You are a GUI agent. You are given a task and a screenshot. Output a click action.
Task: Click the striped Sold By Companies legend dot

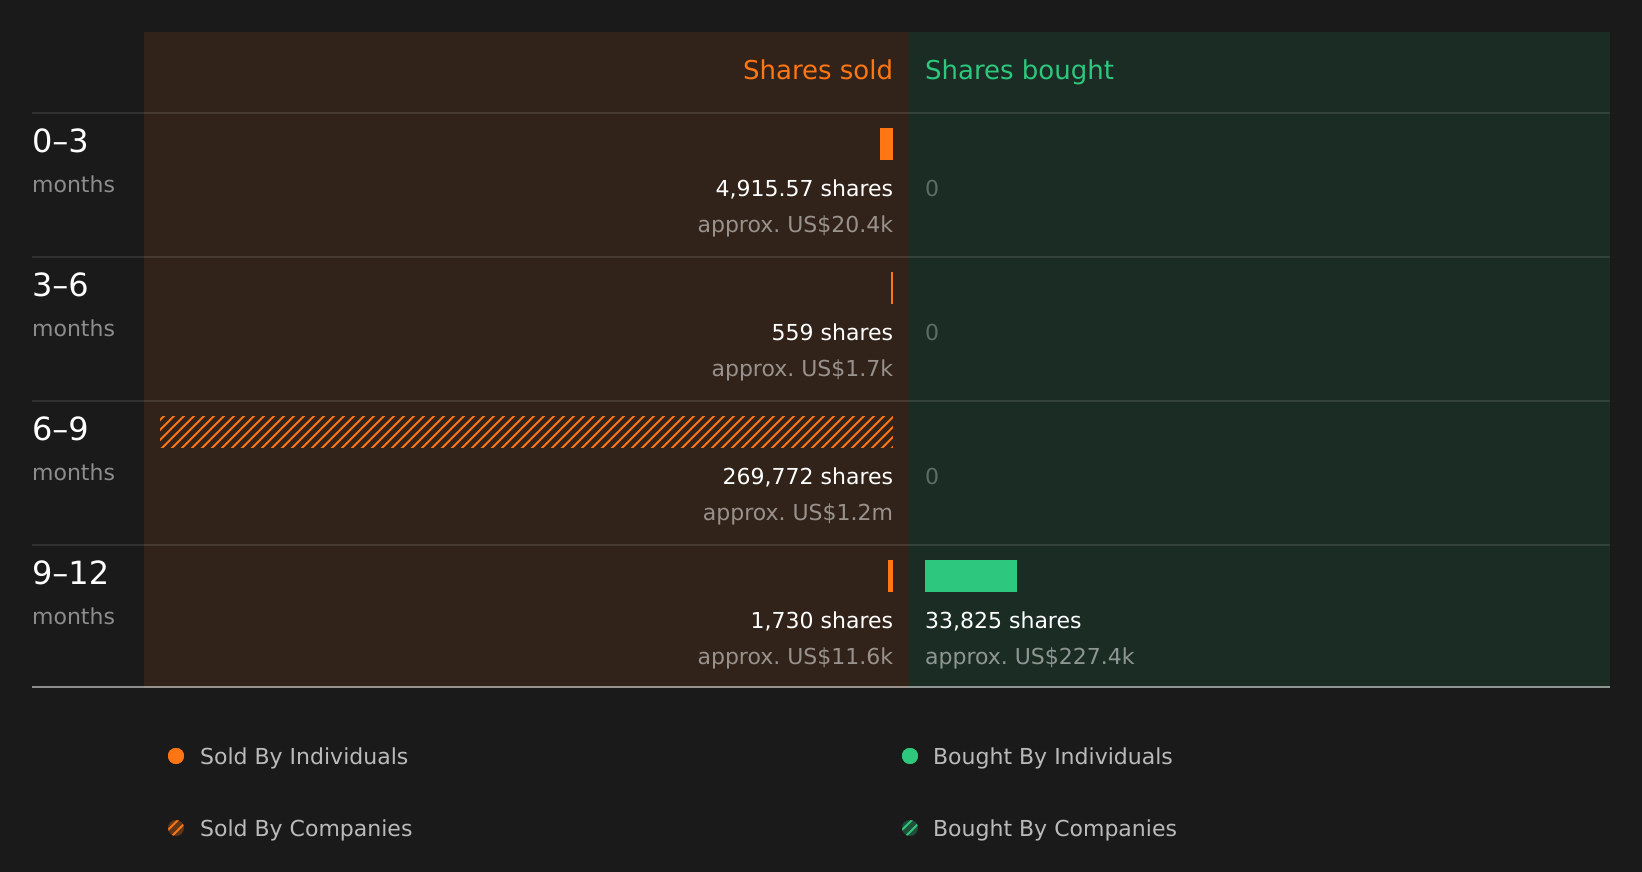176,828
